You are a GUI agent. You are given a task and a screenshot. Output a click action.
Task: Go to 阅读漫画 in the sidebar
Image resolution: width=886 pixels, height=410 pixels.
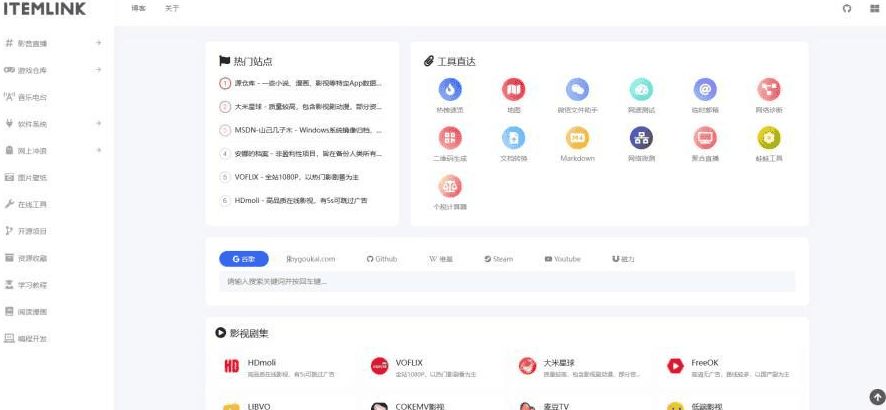click(25, 312)
